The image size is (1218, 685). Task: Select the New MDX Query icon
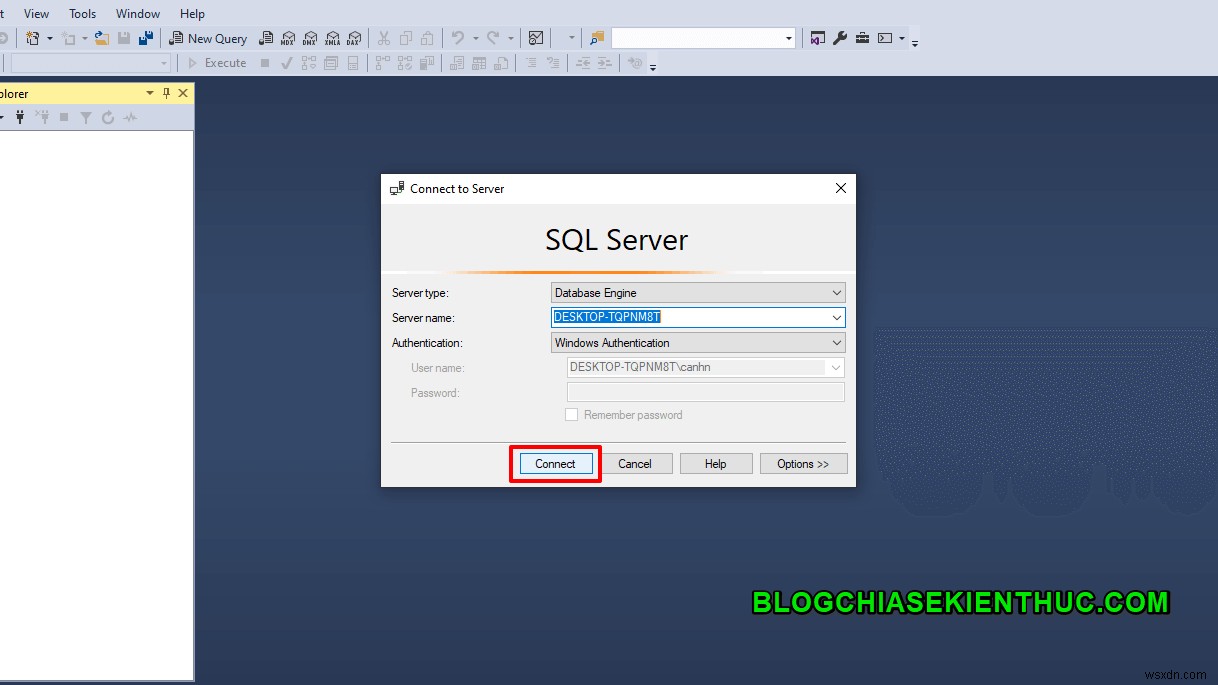pyautogui.click(x=288, y=38)
